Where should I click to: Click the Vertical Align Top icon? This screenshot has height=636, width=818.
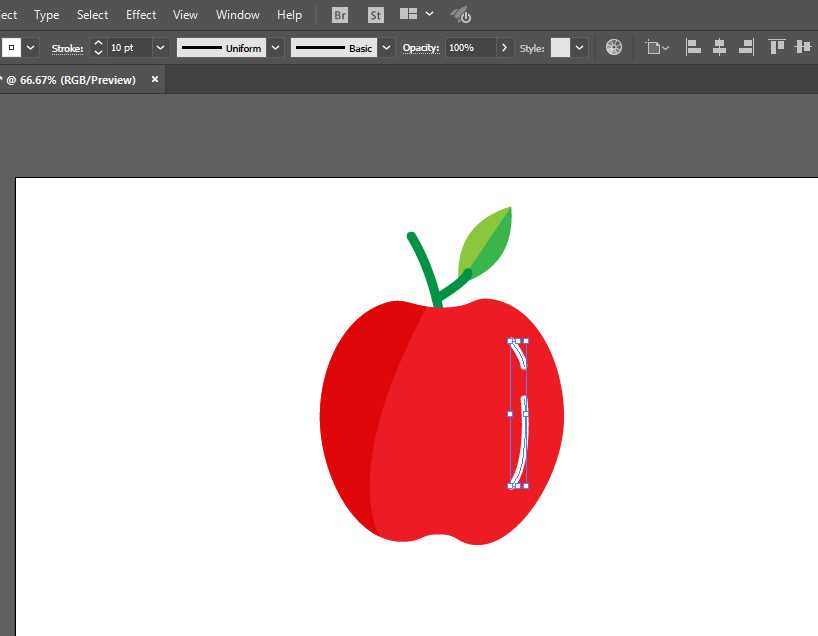[777, 47]
